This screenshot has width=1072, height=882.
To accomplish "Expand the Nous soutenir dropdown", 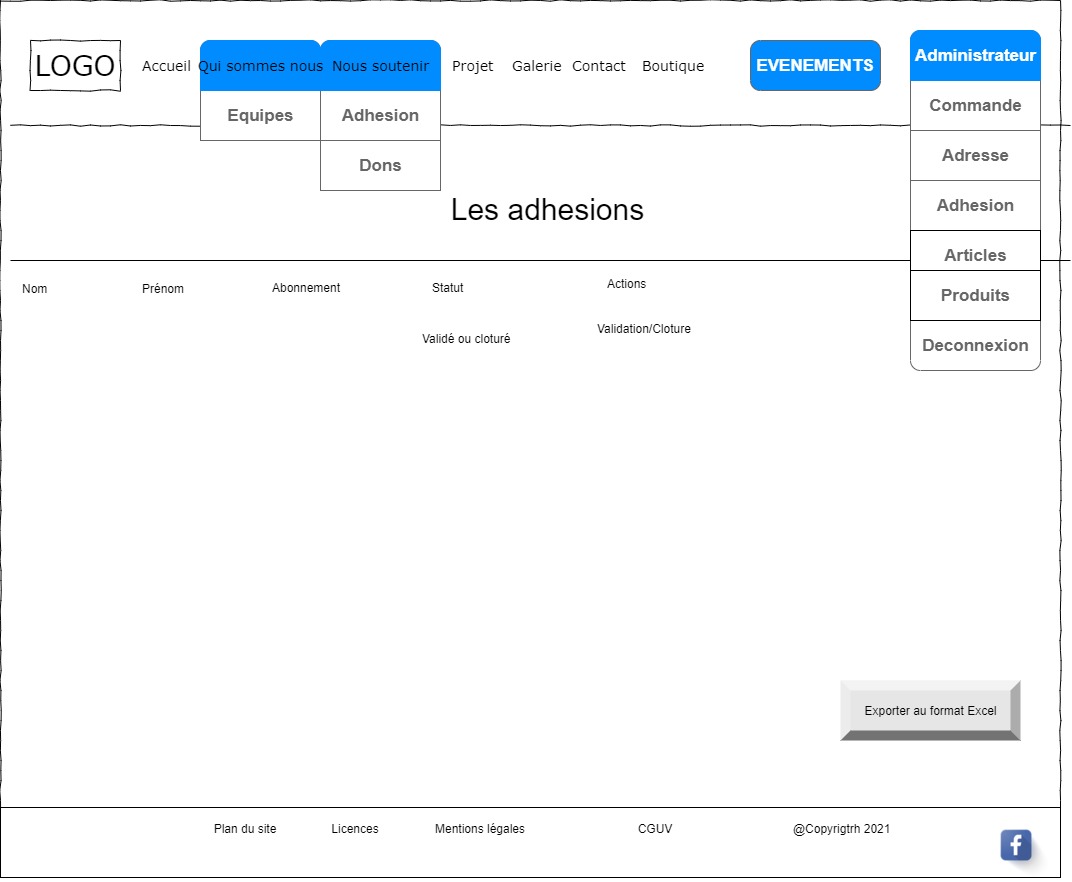I will click(380, 66).
